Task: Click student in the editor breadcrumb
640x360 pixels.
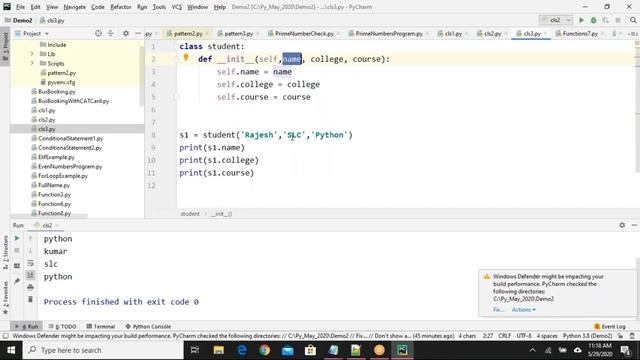Action: [190, 213]
